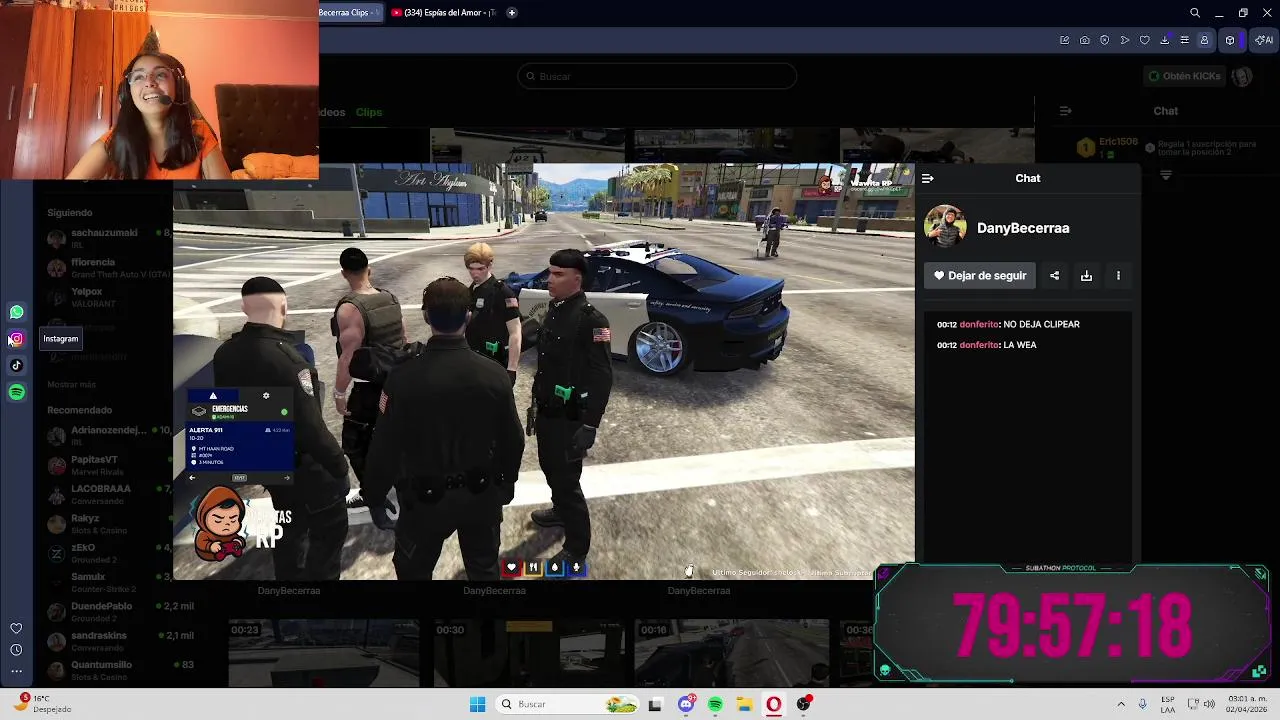Share the DanyBecerraa clip
This screenshot has height=720, width=1280.
coord(1054,276)
